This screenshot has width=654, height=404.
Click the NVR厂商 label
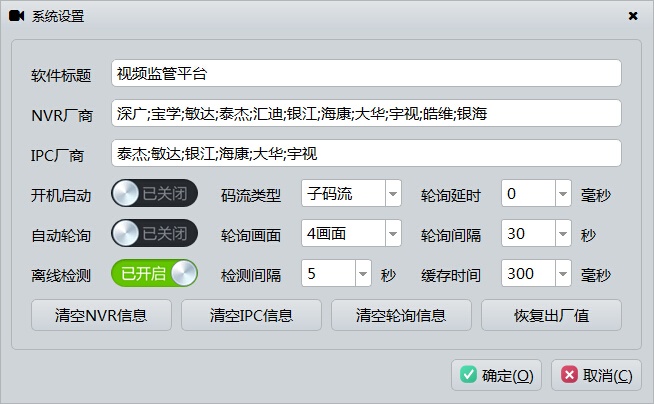point(62,115)
